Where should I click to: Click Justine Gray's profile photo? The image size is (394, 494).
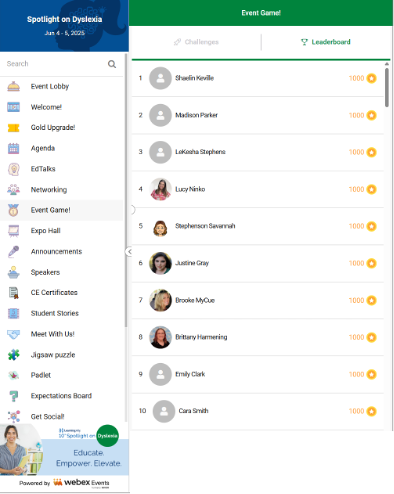(x=160, y=263)
